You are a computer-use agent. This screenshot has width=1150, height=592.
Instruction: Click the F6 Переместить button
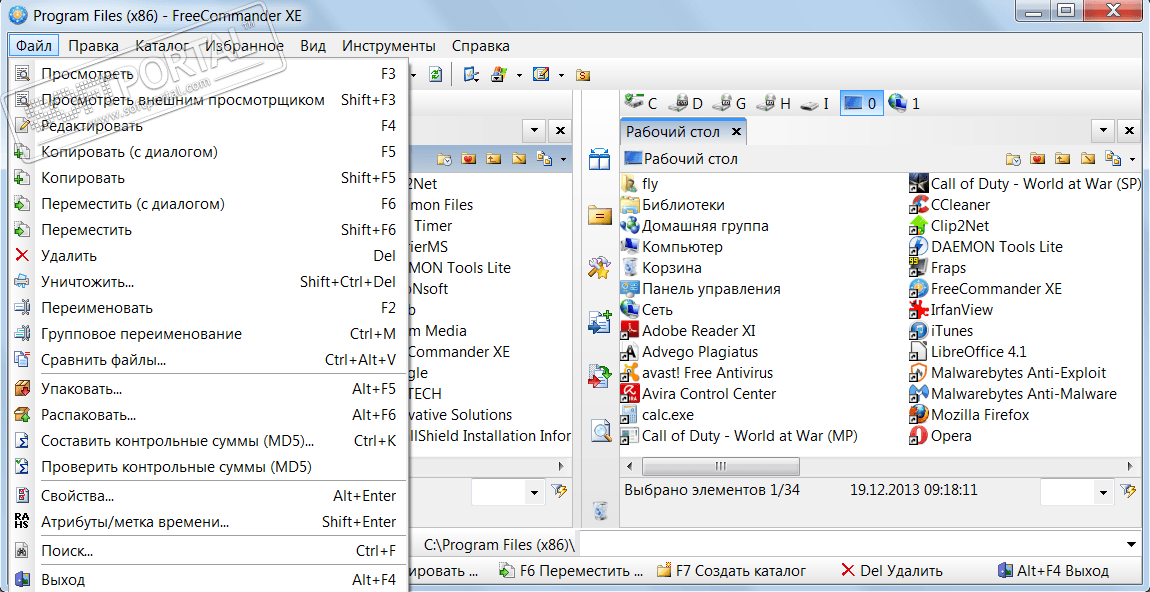(x=571, y=570)
